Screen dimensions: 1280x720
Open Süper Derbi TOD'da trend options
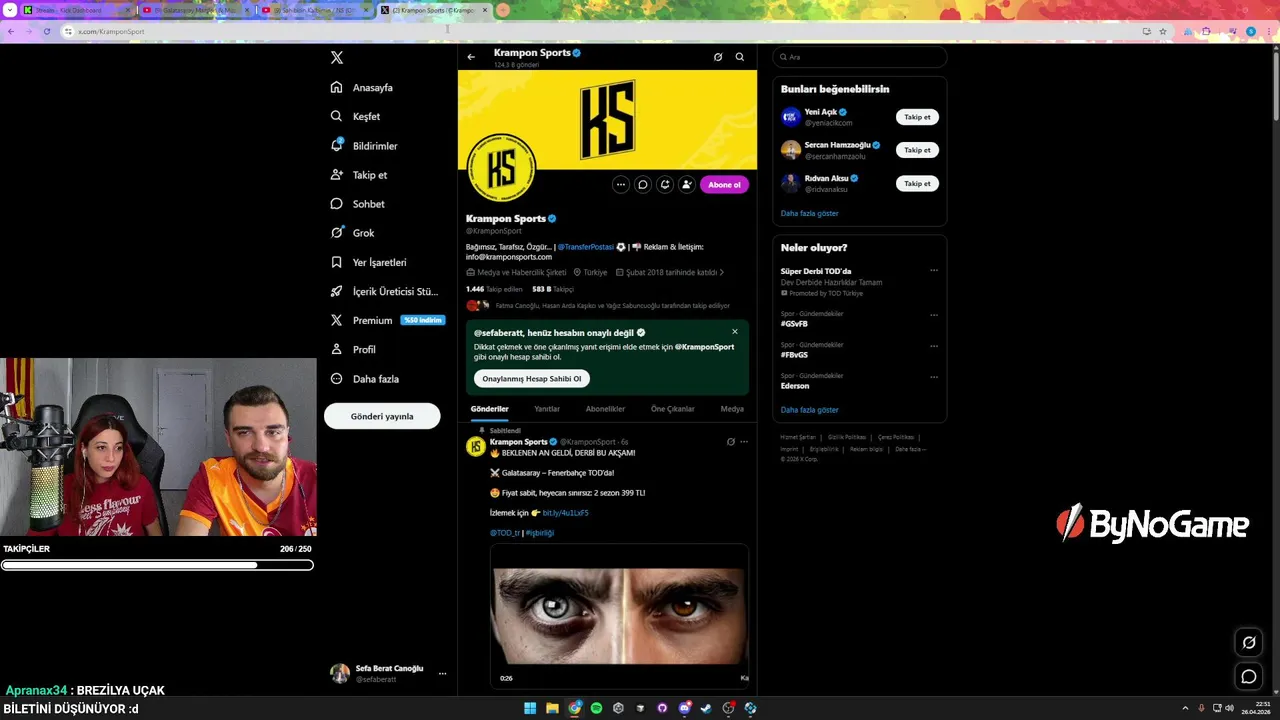pos(934,270)
